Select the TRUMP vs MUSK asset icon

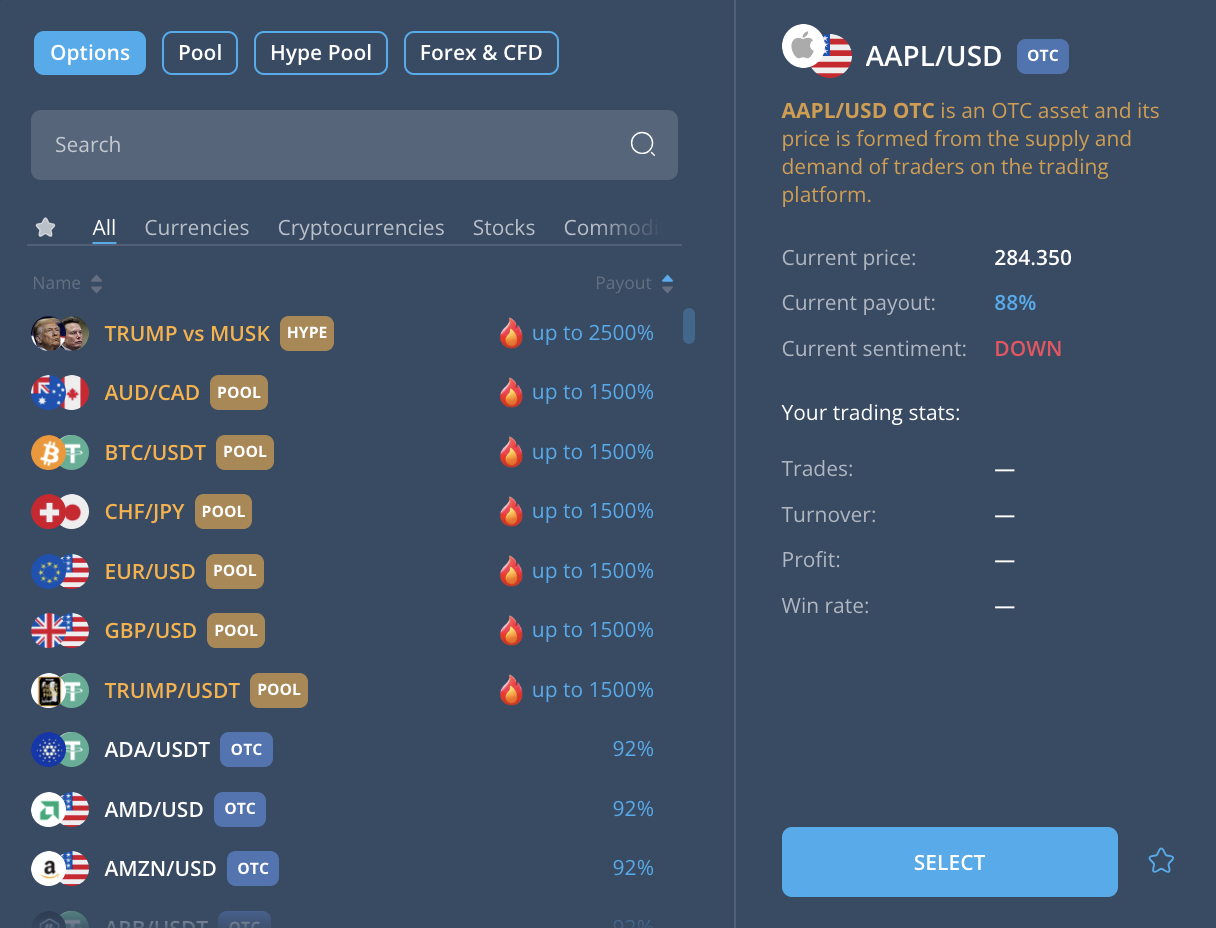pyautogui.click(x=59, y=331)
